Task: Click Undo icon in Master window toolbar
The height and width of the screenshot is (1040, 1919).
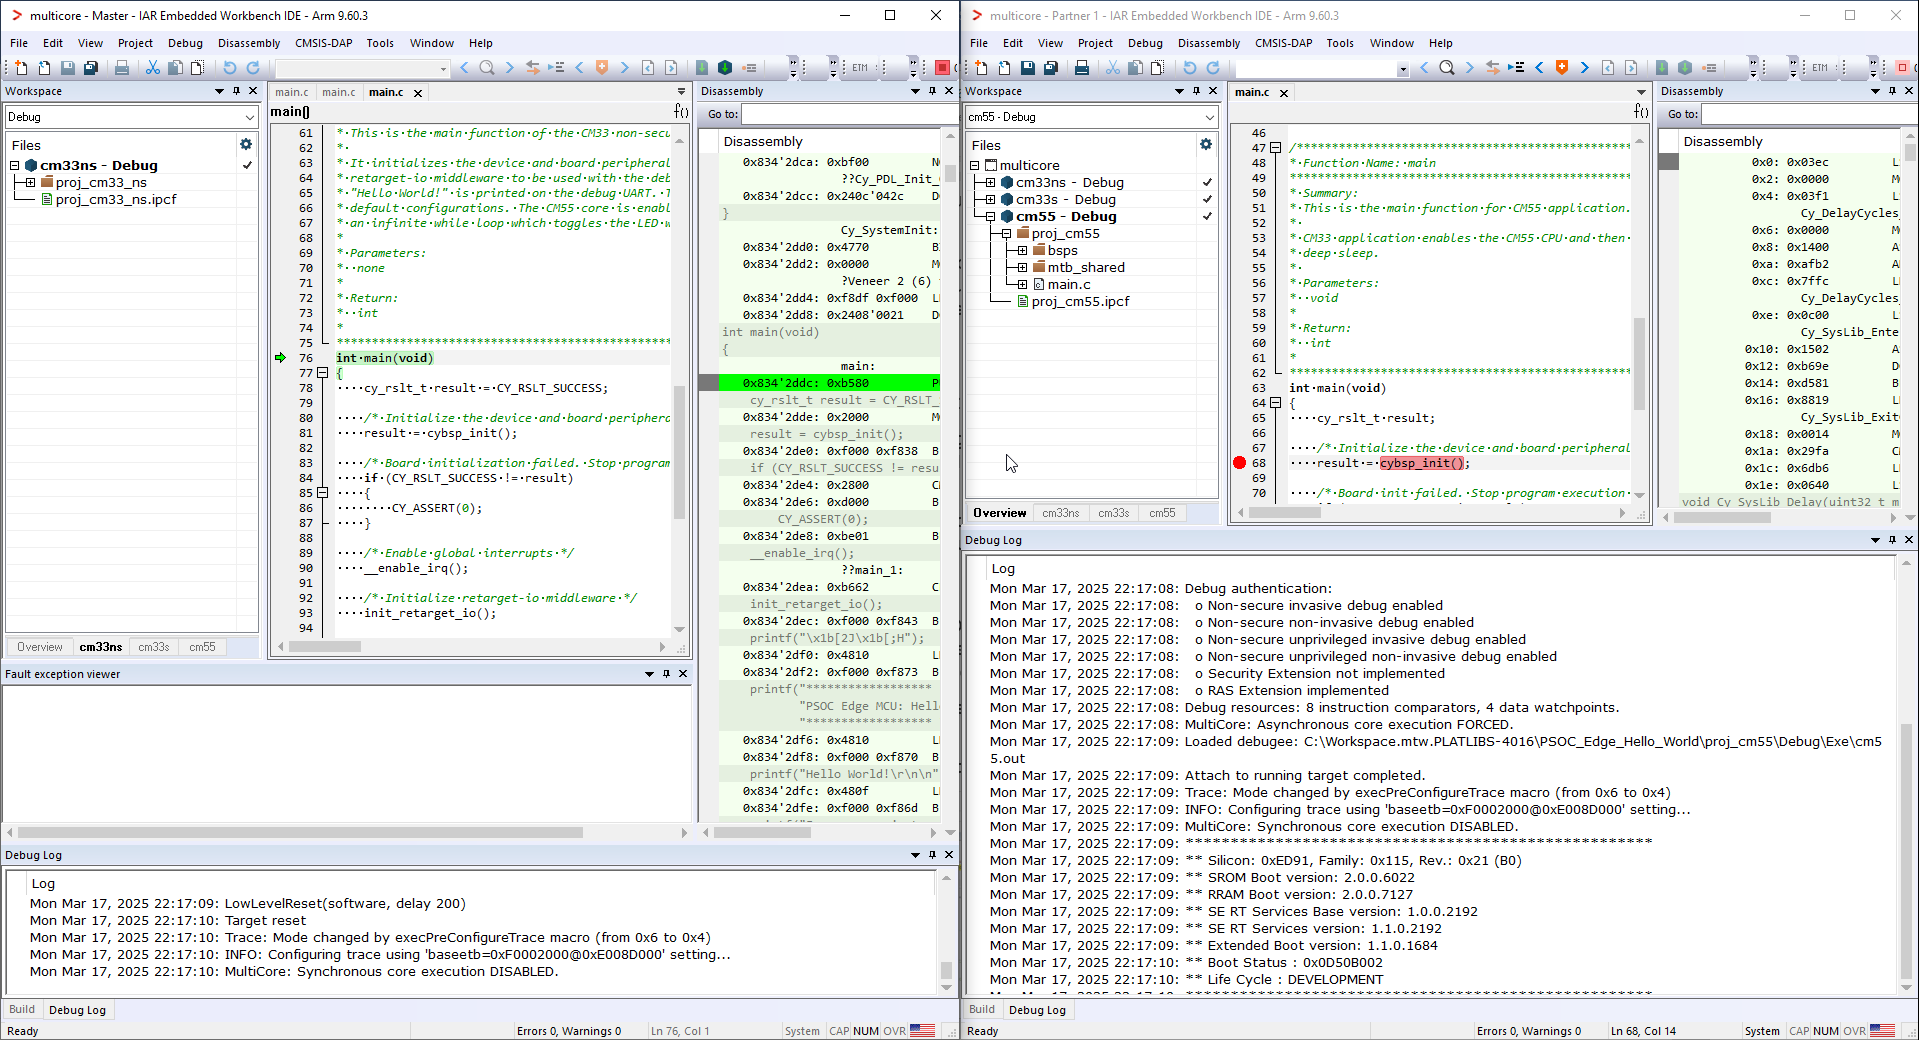Action: (x=229, y=68)
